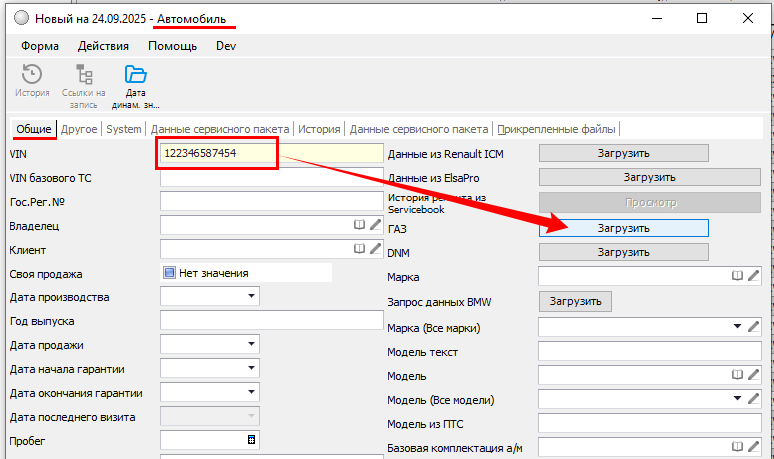Open the Дата продажи date dropdown
Viewport: 774px width, 459px height.
[x=248, y=345]
